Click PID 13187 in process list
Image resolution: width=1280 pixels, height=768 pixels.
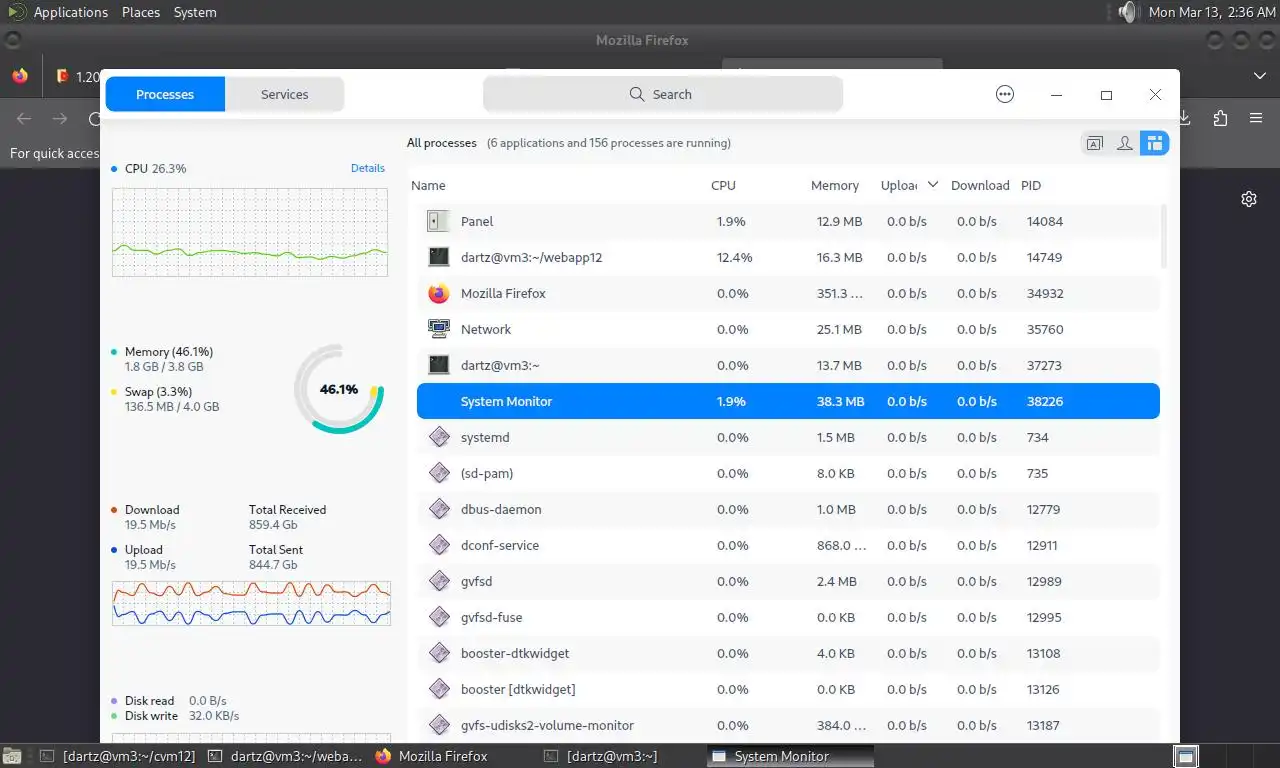[1043, 725]
